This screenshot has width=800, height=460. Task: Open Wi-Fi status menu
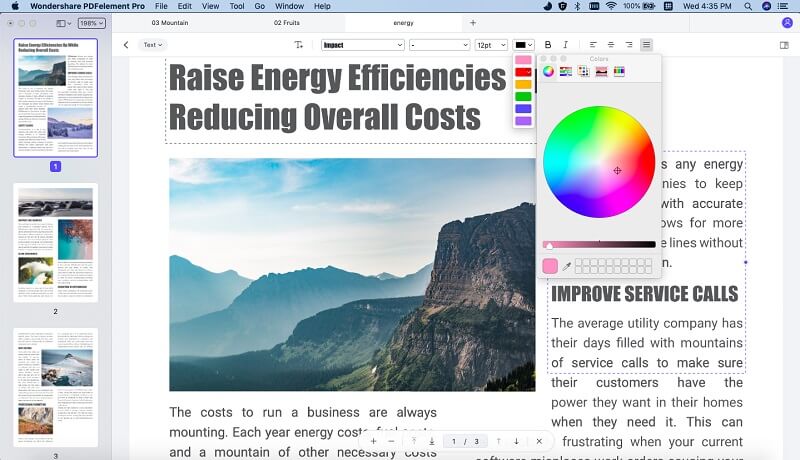click(x=611, y=6)
